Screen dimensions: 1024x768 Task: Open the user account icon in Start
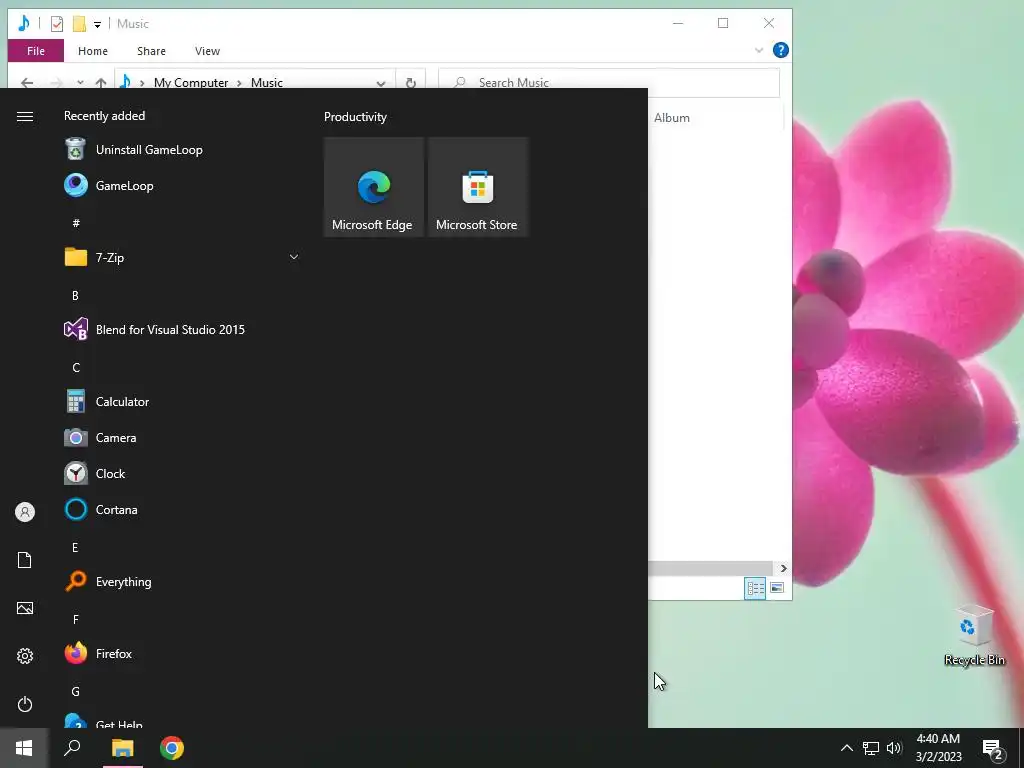[25, 512]
